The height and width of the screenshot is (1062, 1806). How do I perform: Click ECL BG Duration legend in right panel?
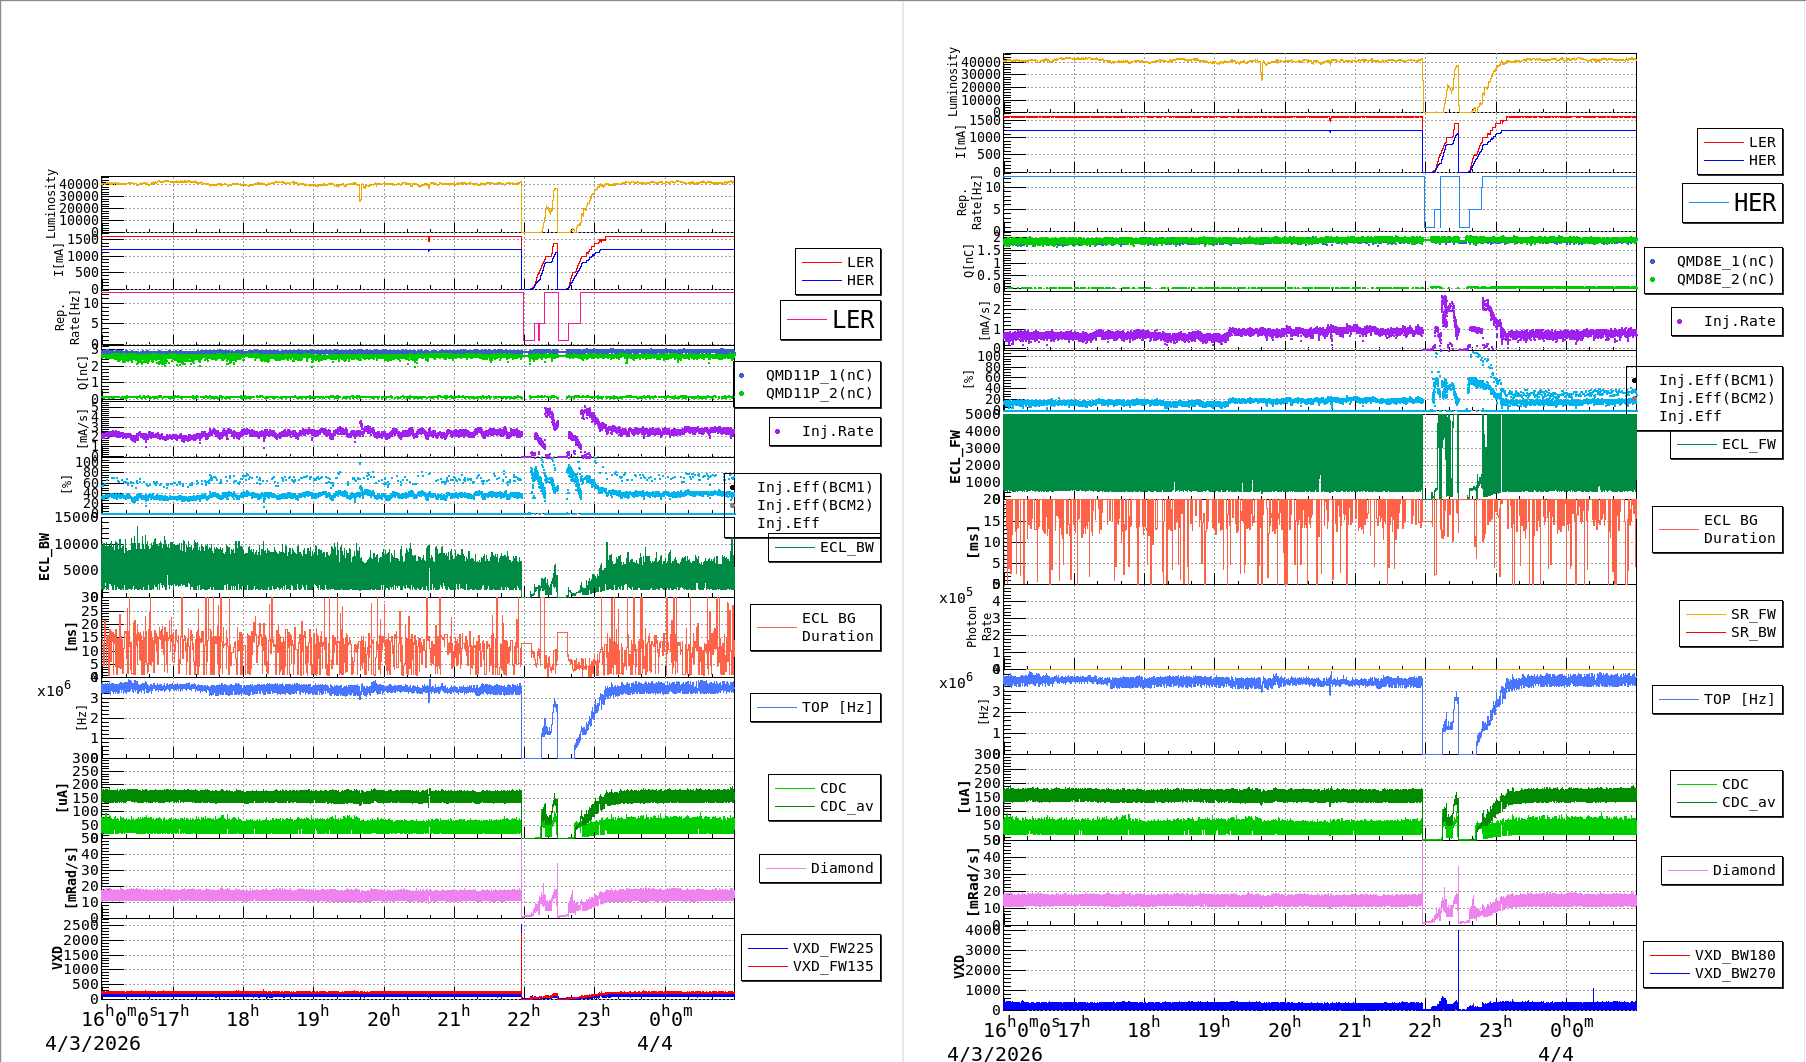tap(1739, 529)
